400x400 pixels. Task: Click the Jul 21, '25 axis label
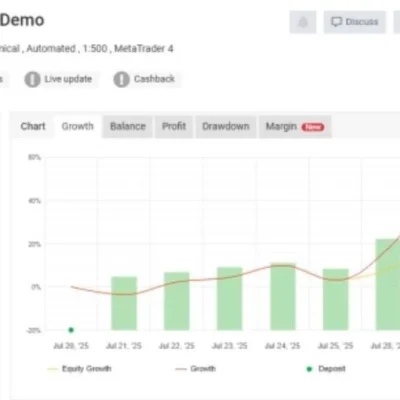click(x=124, y=346)
